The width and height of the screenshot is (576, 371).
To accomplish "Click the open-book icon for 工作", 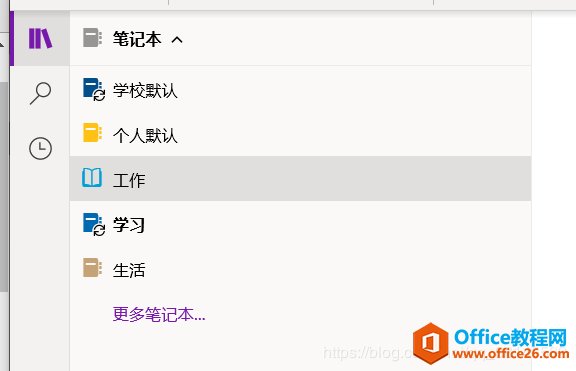I will pyautogui.click(x=92, y=178).
